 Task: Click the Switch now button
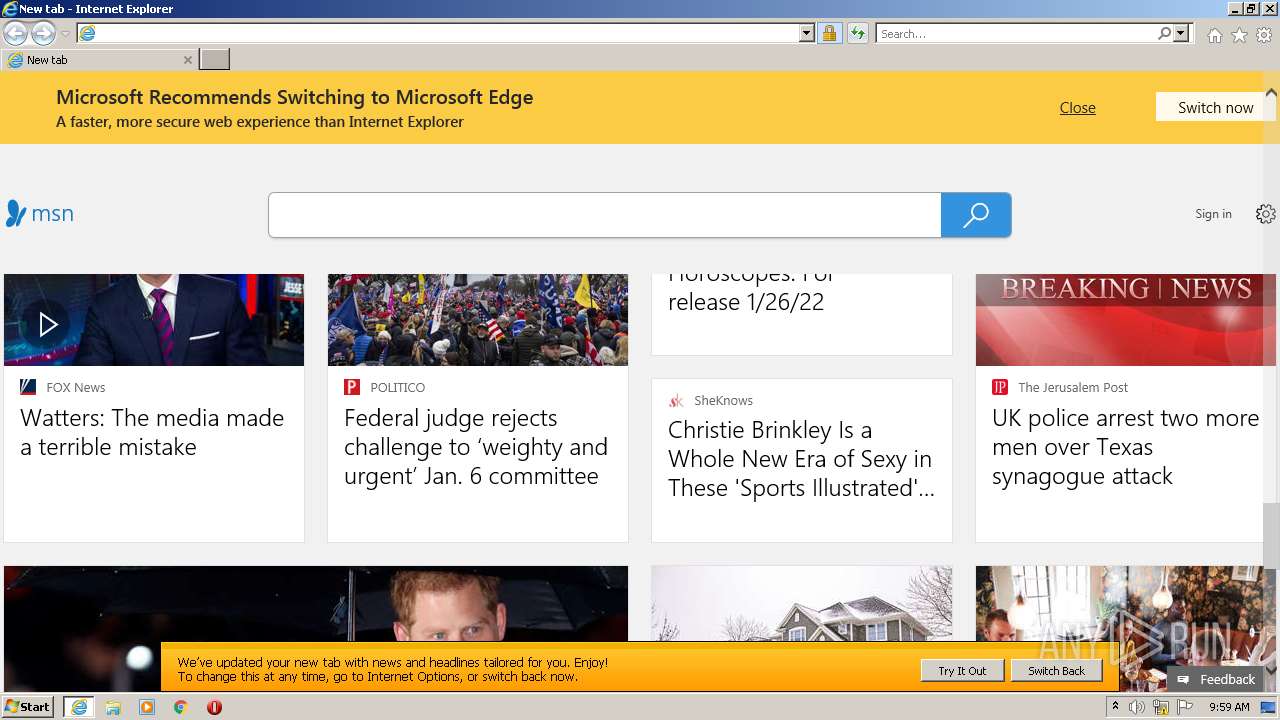pyautogui.click(x=1215, y=107)
